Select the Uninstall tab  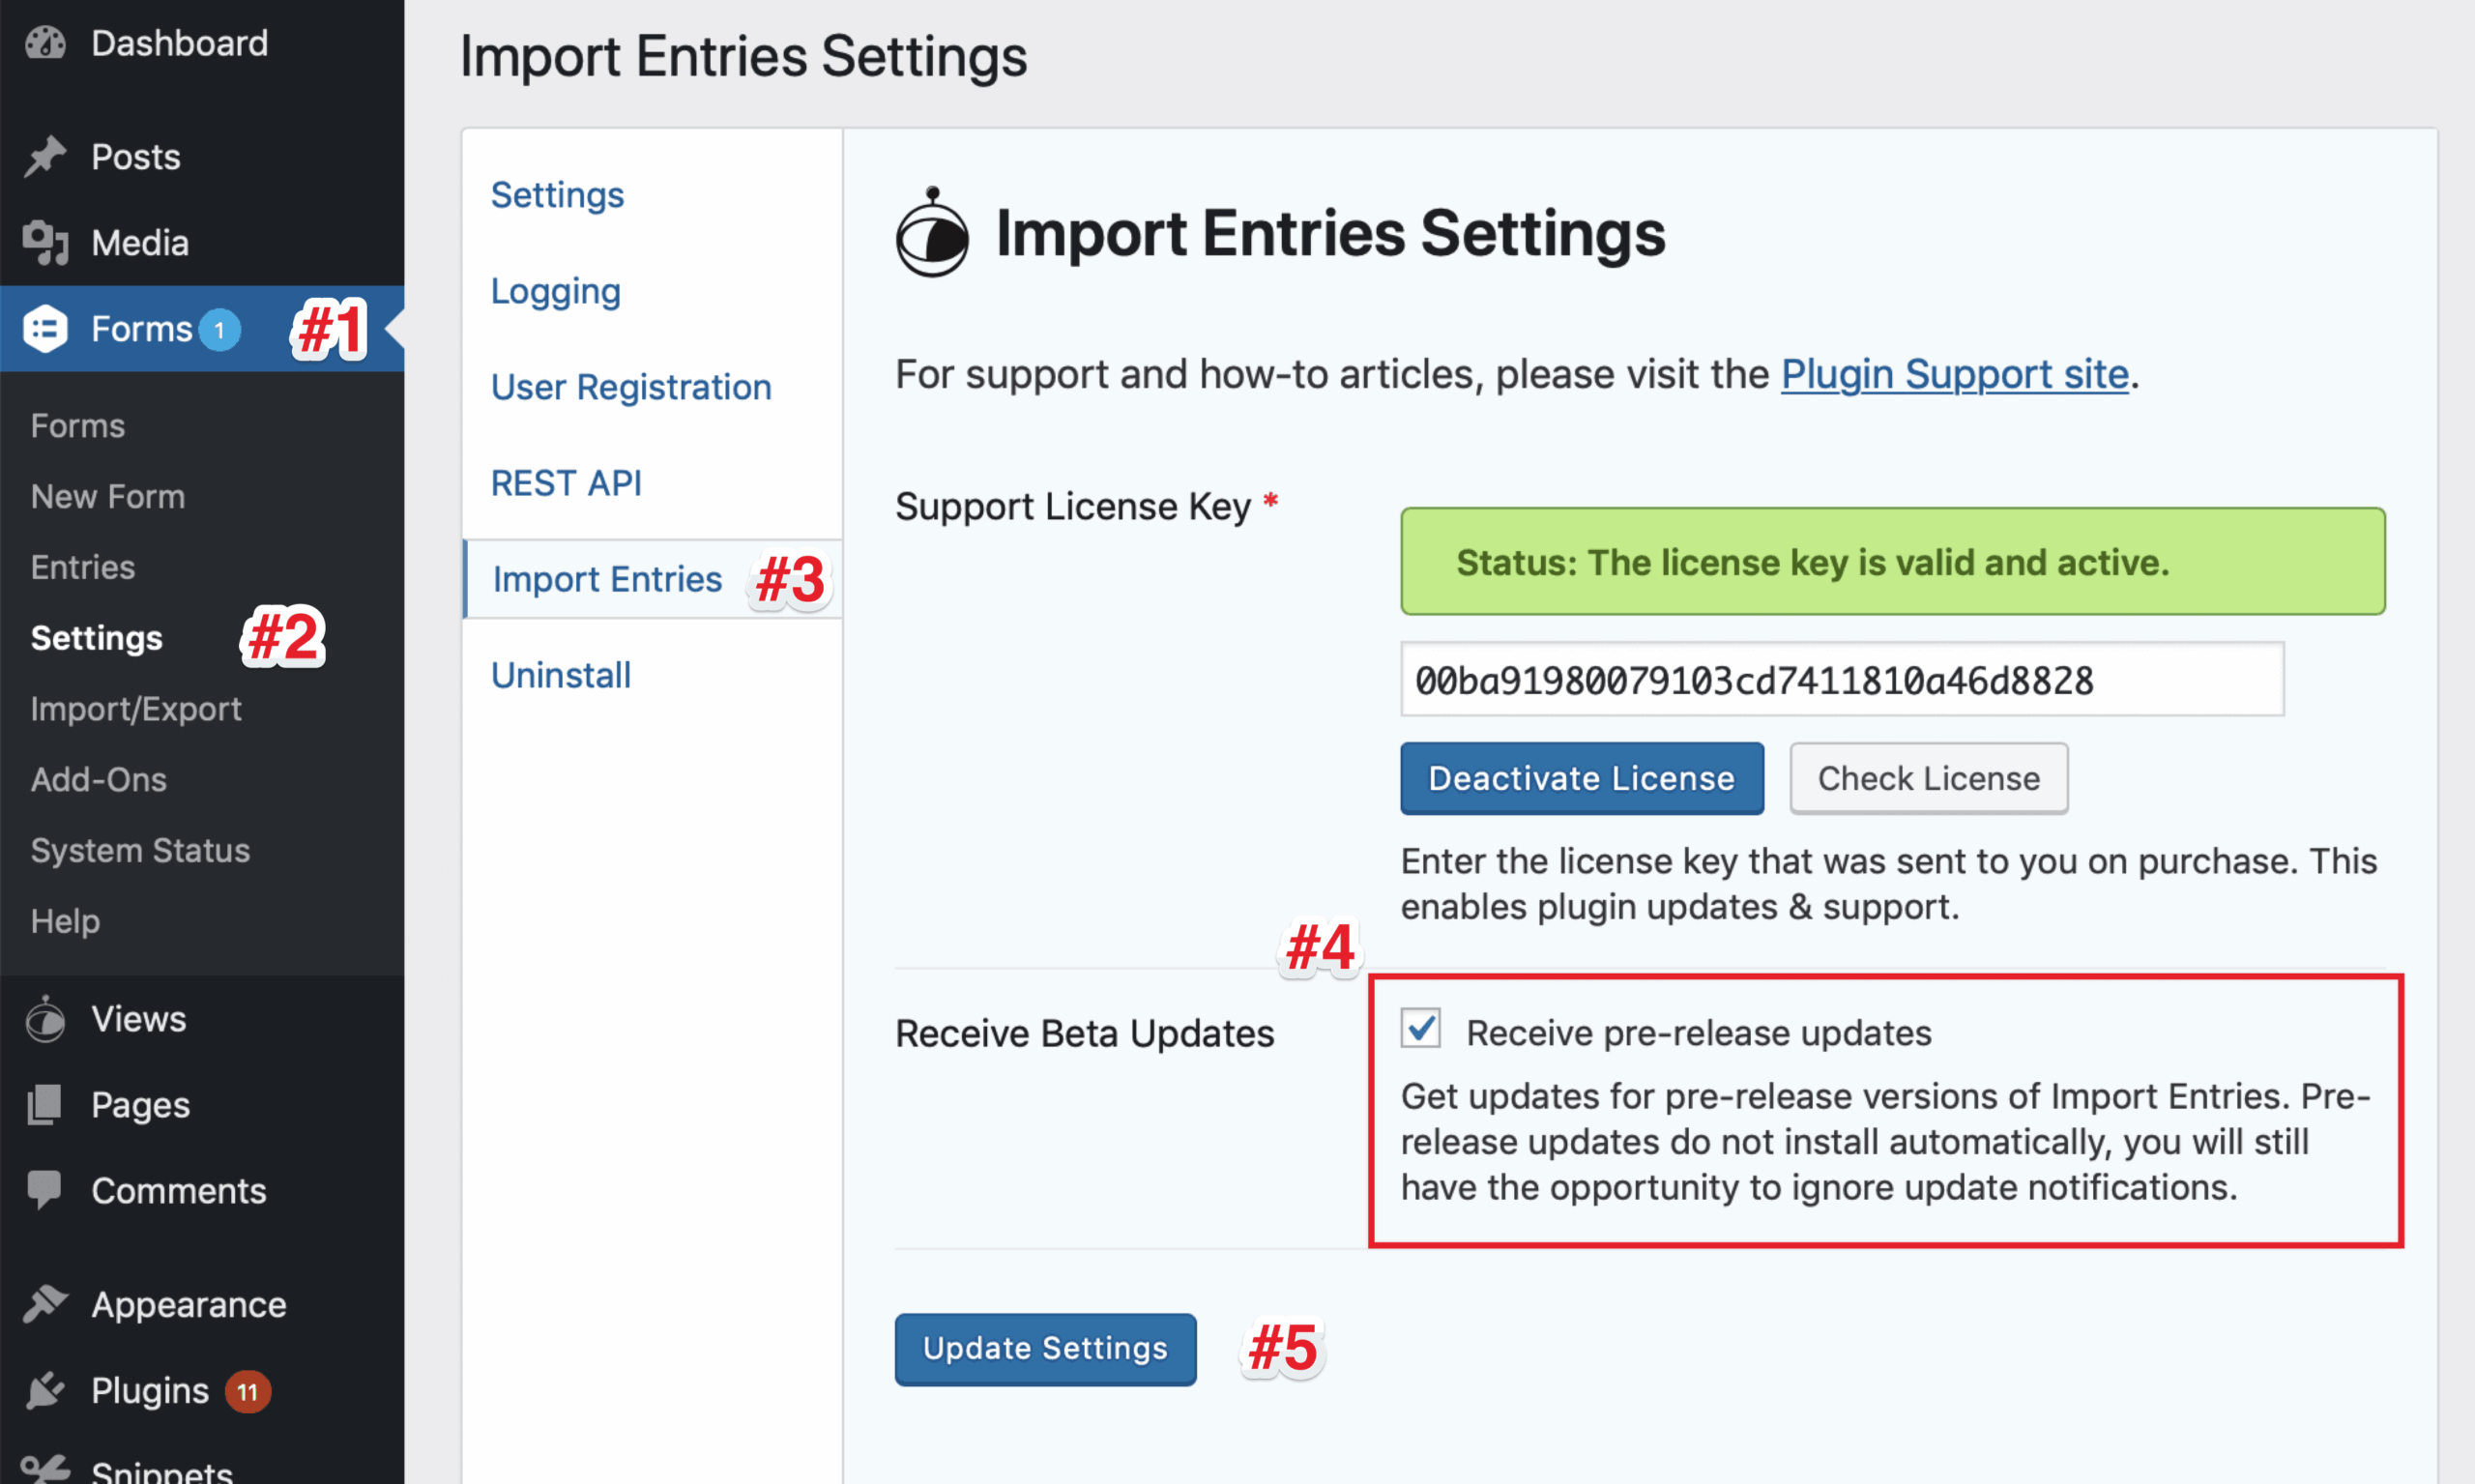tap(561, 675)
